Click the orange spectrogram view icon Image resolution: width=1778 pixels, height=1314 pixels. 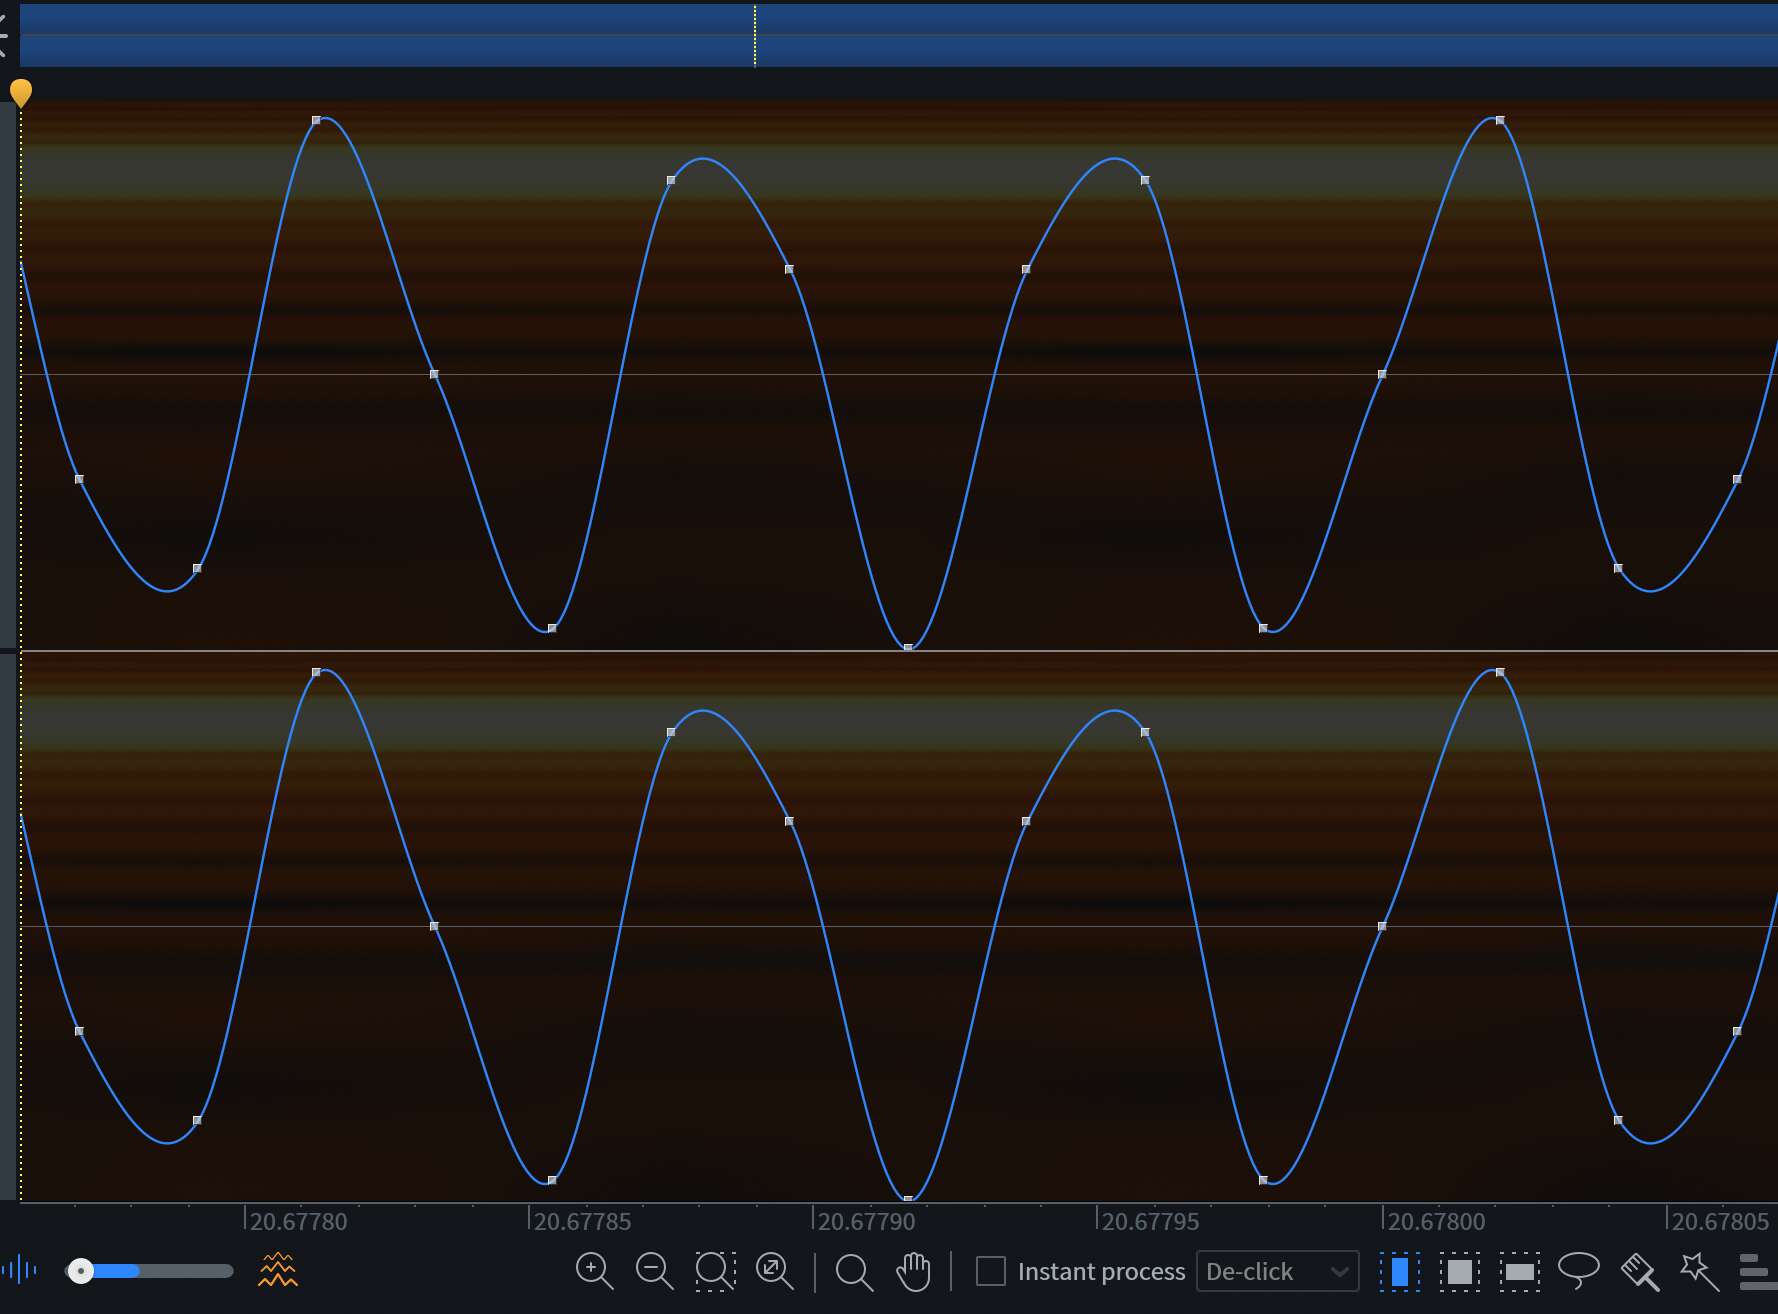tap(278, 1271)
